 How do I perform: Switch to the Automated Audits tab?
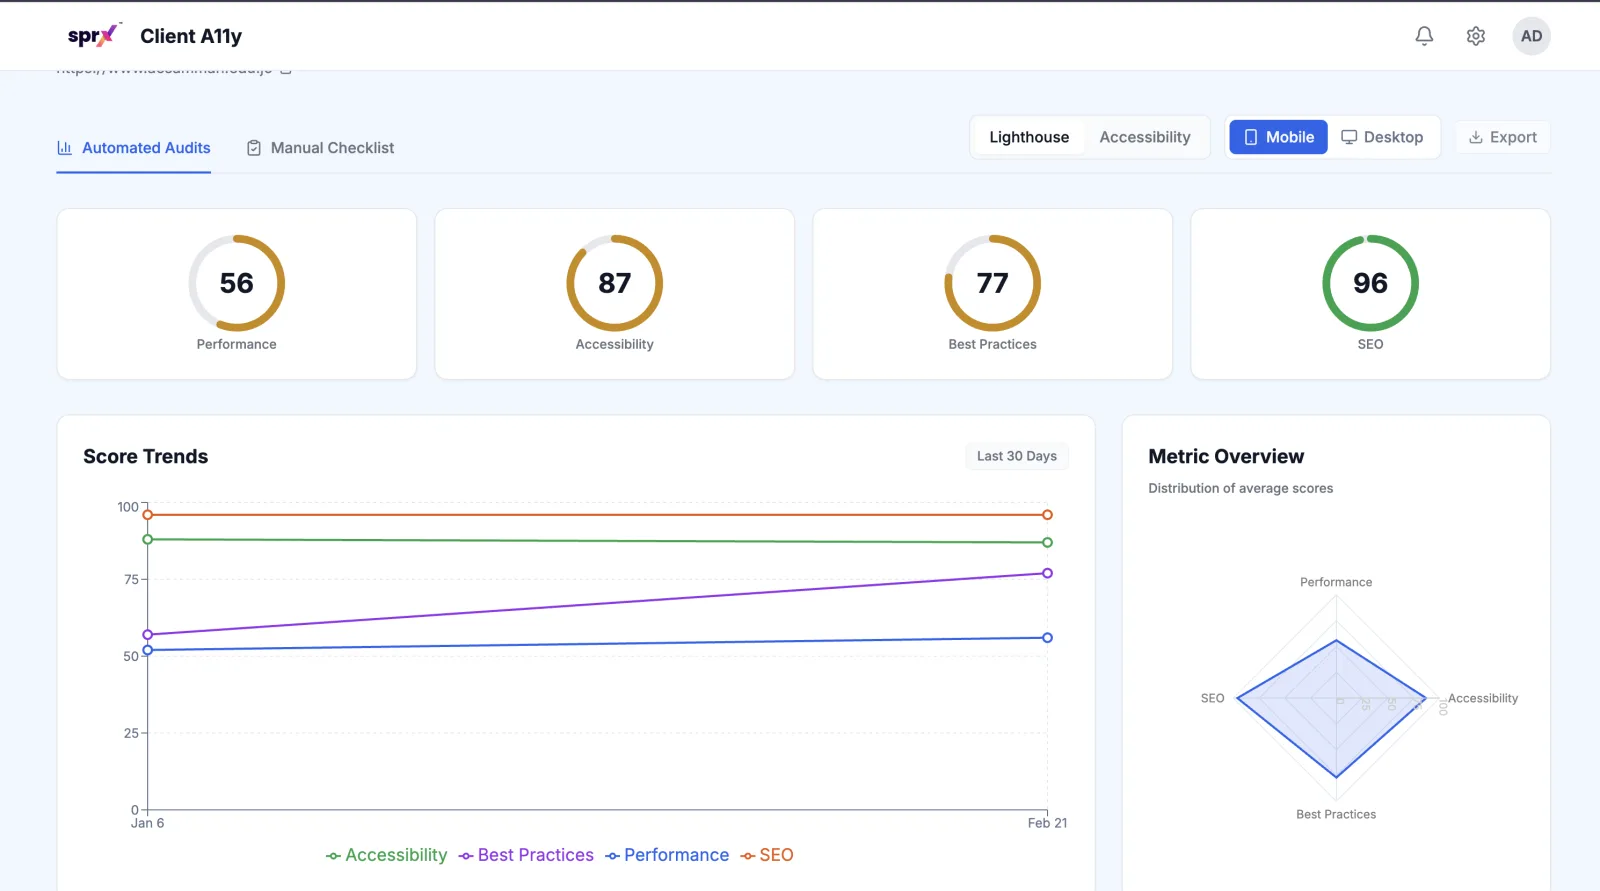(x=134, y=148)
